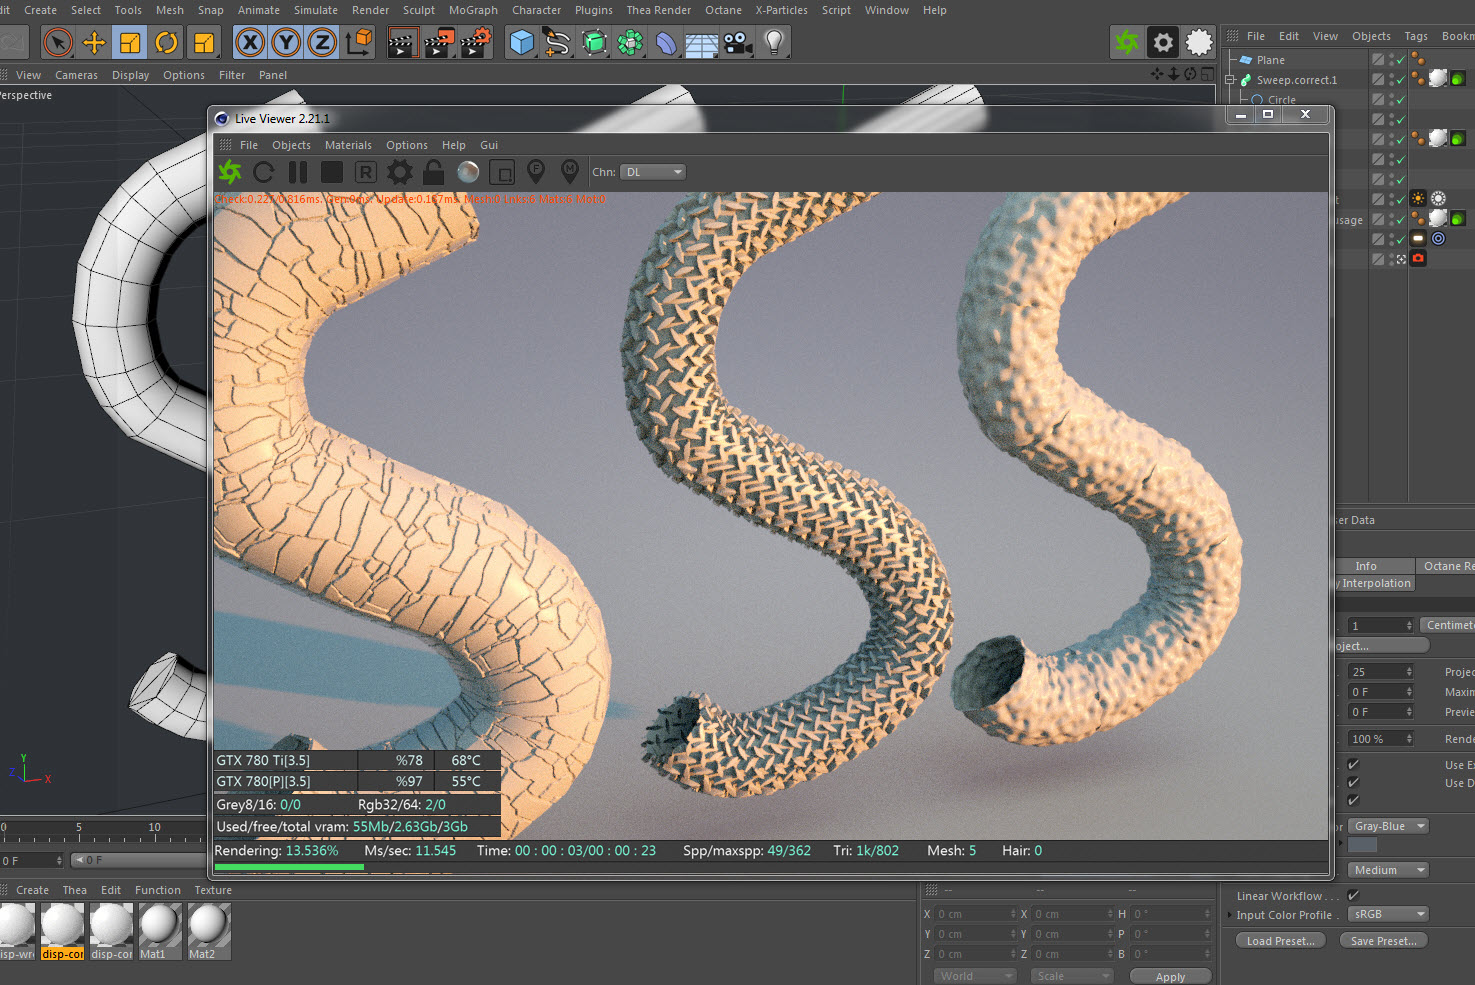Open Materials menu in Live Viewer
1475x985 pixels.
[x=348, y=145]
